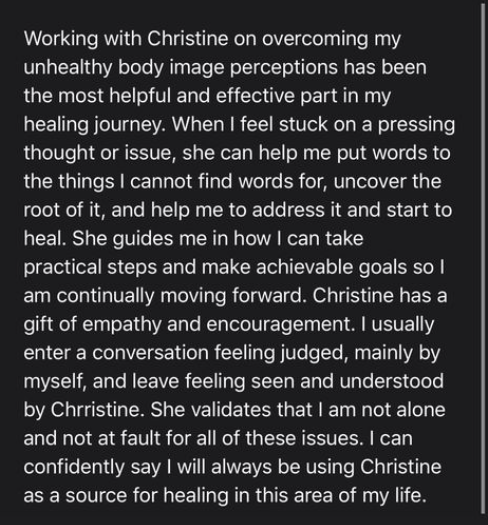The width and height of the screenshot is (488, 525).
Task: Click the word 'Working' in the first line
Action: [61, 39]
